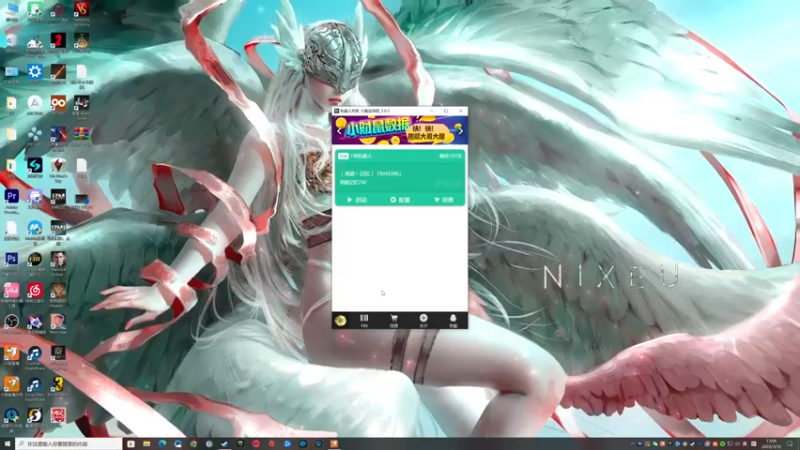Open the pink bilibili tool desktop icon

(11, 293)
